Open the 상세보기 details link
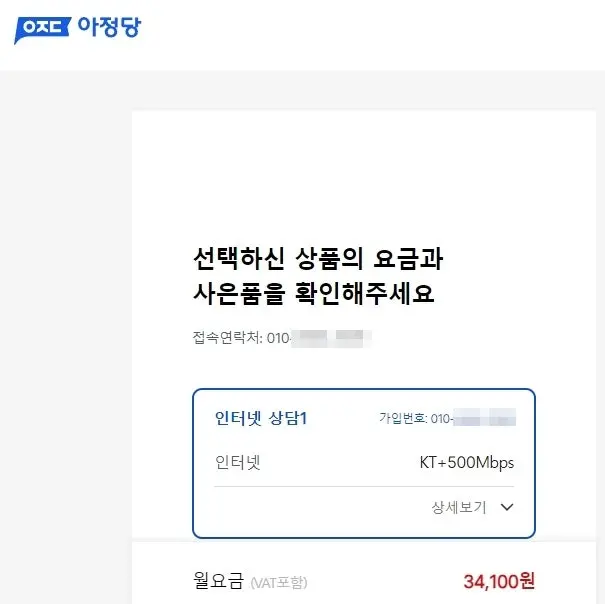The height and width of the screenshot is (604, 605). tap(459, 507)
